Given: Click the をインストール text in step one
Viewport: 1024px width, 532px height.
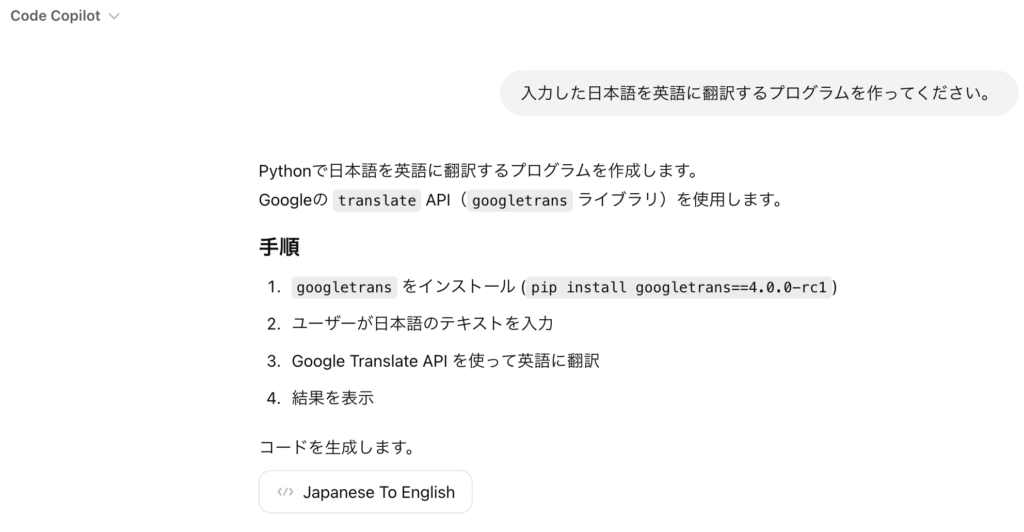Looking at the screenshot, I should point(458,287).
